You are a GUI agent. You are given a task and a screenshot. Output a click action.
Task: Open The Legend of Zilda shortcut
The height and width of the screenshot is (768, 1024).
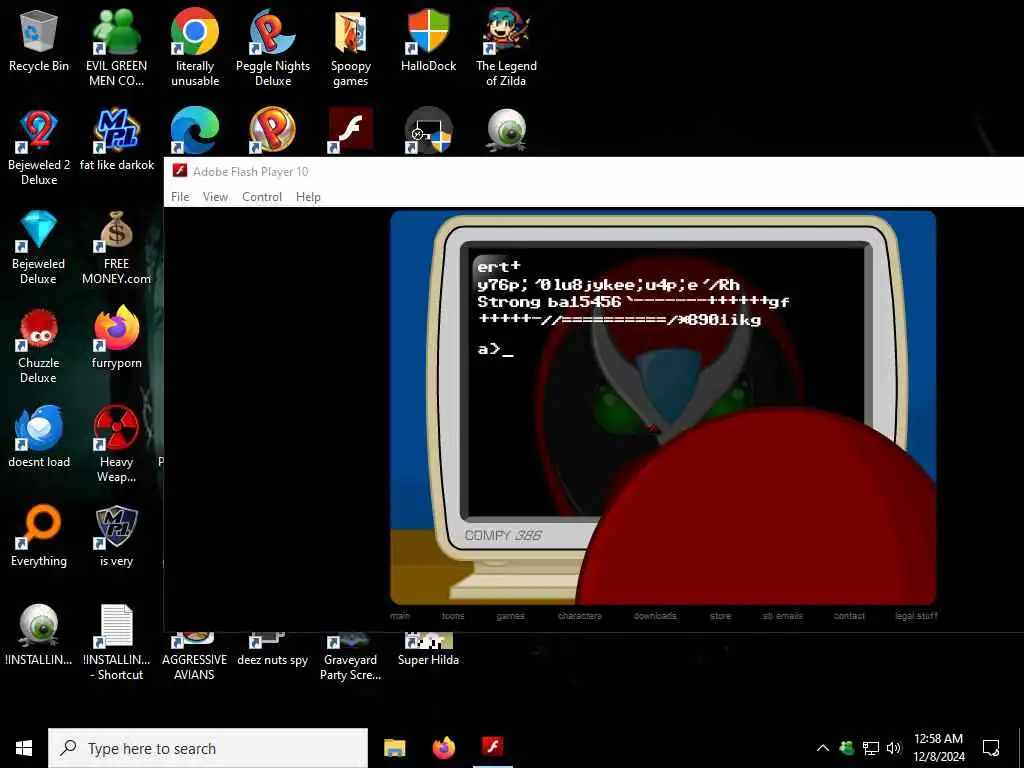tap(506, 47)
